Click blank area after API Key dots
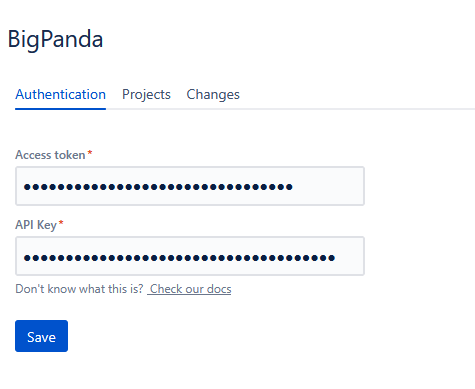Viewport: 475px width, 389px height. (x=349, y=257)
